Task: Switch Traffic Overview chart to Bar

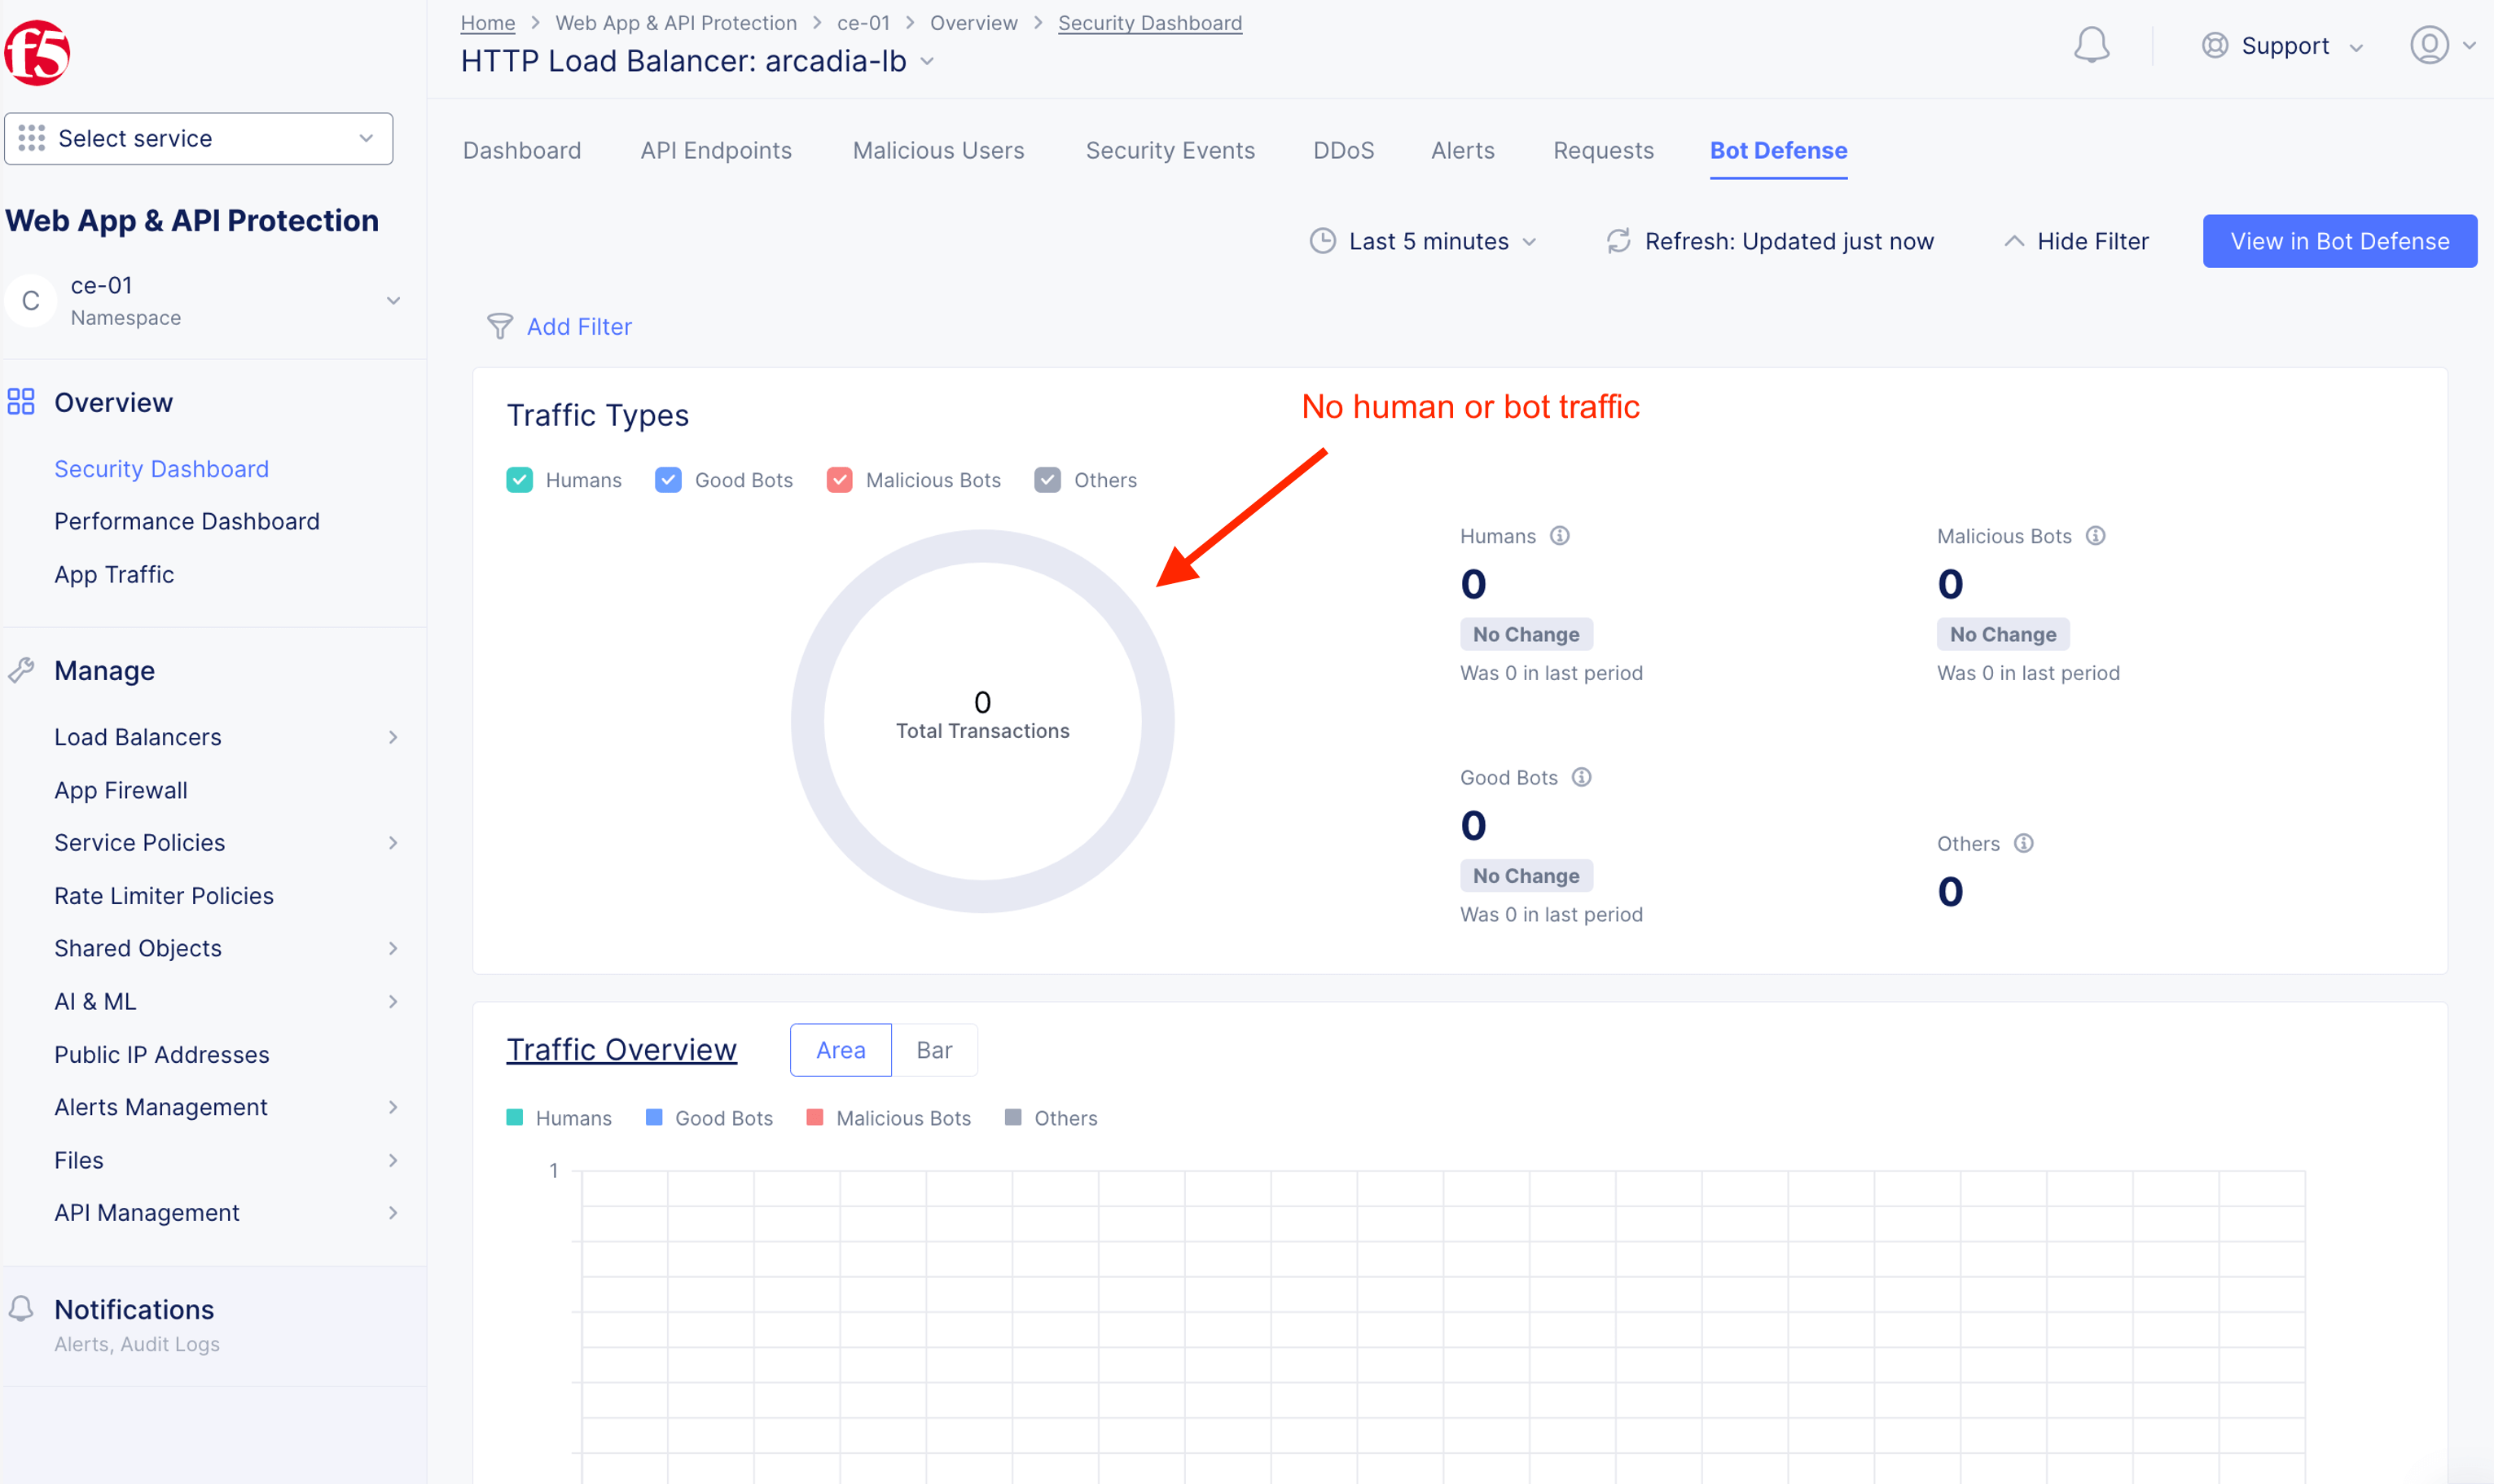Action: click(933, 1049)
